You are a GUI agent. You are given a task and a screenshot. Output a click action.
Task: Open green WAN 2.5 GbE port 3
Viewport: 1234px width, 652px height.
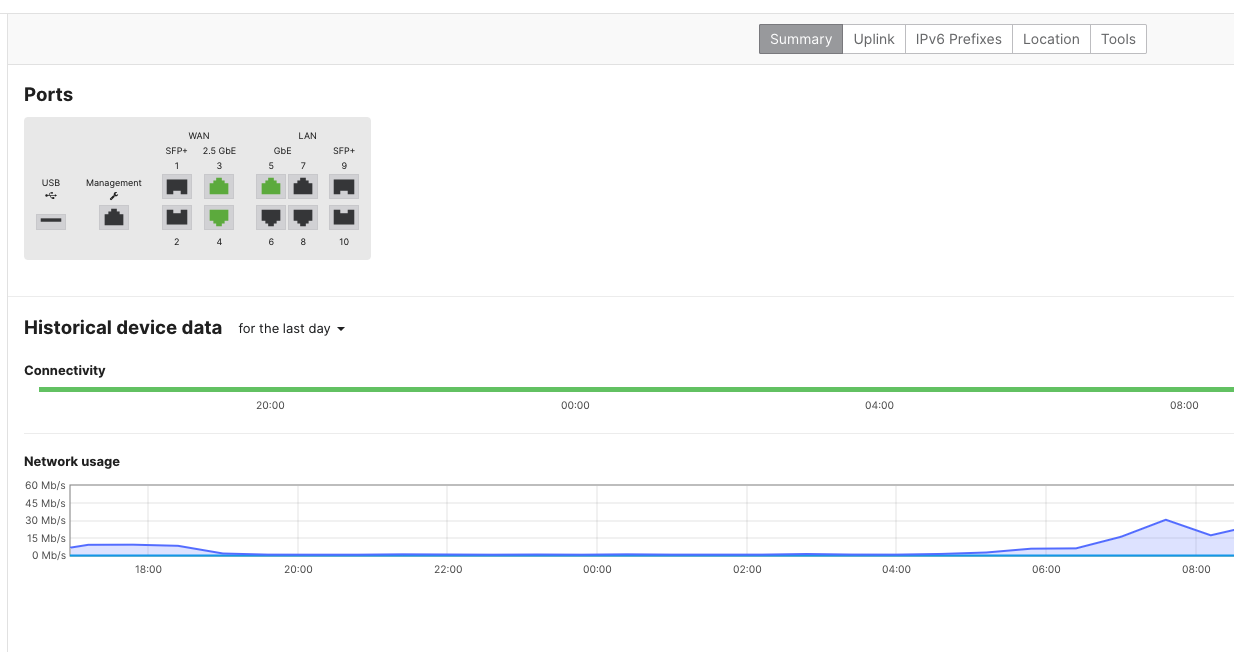tap(219, 186)
